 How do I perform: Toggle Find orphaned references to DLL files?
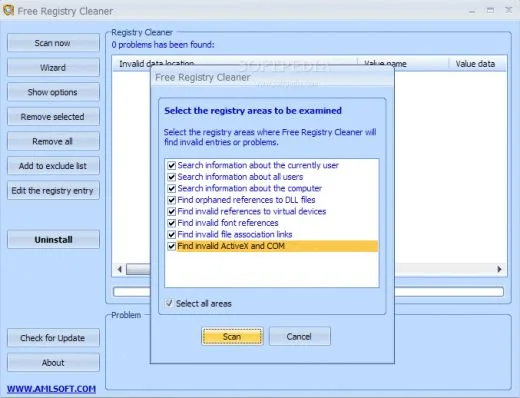pyautogui.click(x=172, y=200)
